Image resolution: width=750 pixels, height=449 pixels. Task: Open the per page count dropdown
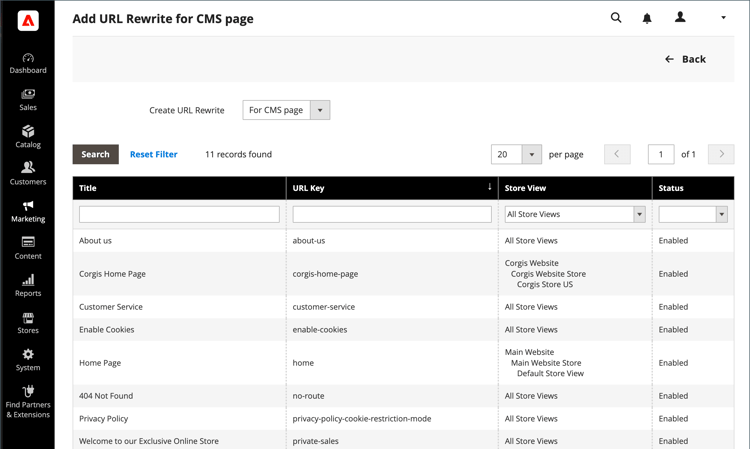point(516,154)
